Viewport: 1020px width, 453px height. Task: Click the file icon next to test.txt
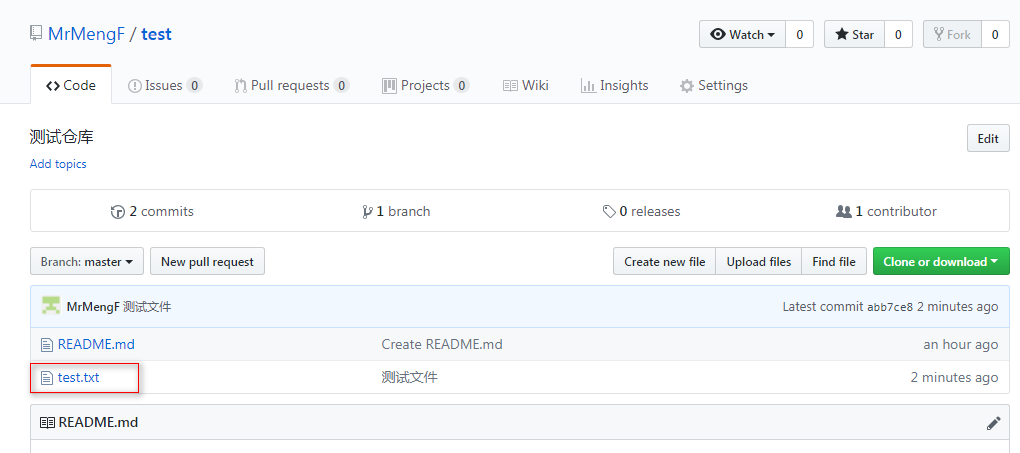tap(46, 378)
